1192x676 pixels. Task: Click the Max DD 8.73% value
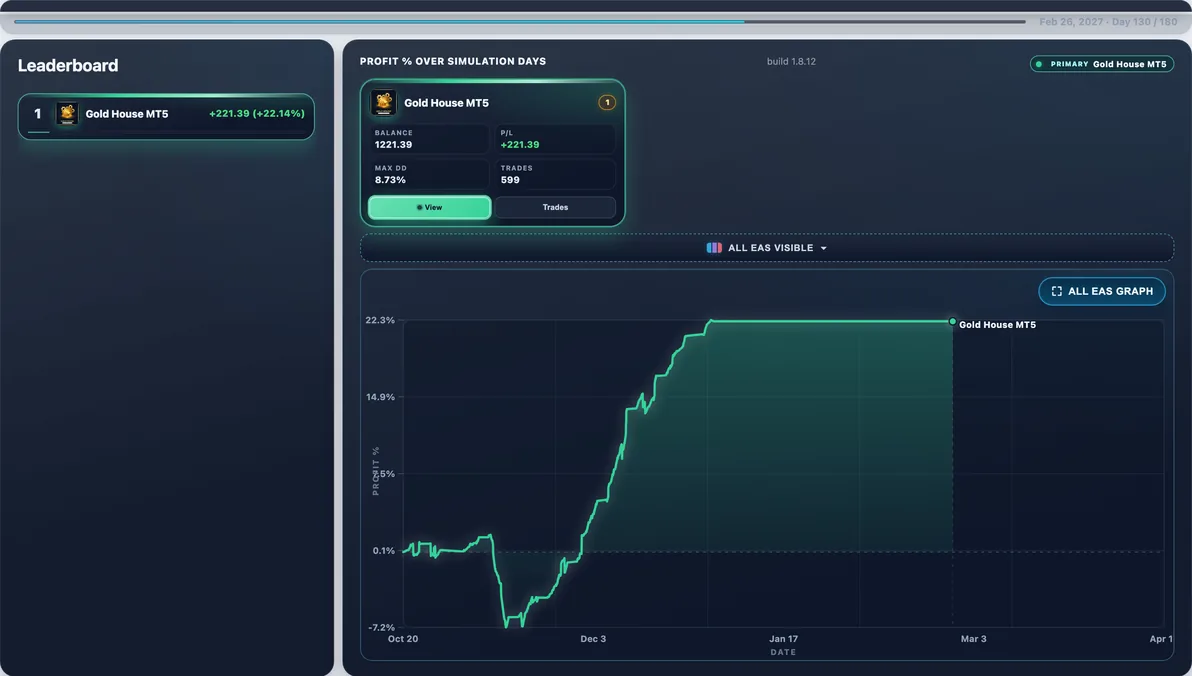390,180
